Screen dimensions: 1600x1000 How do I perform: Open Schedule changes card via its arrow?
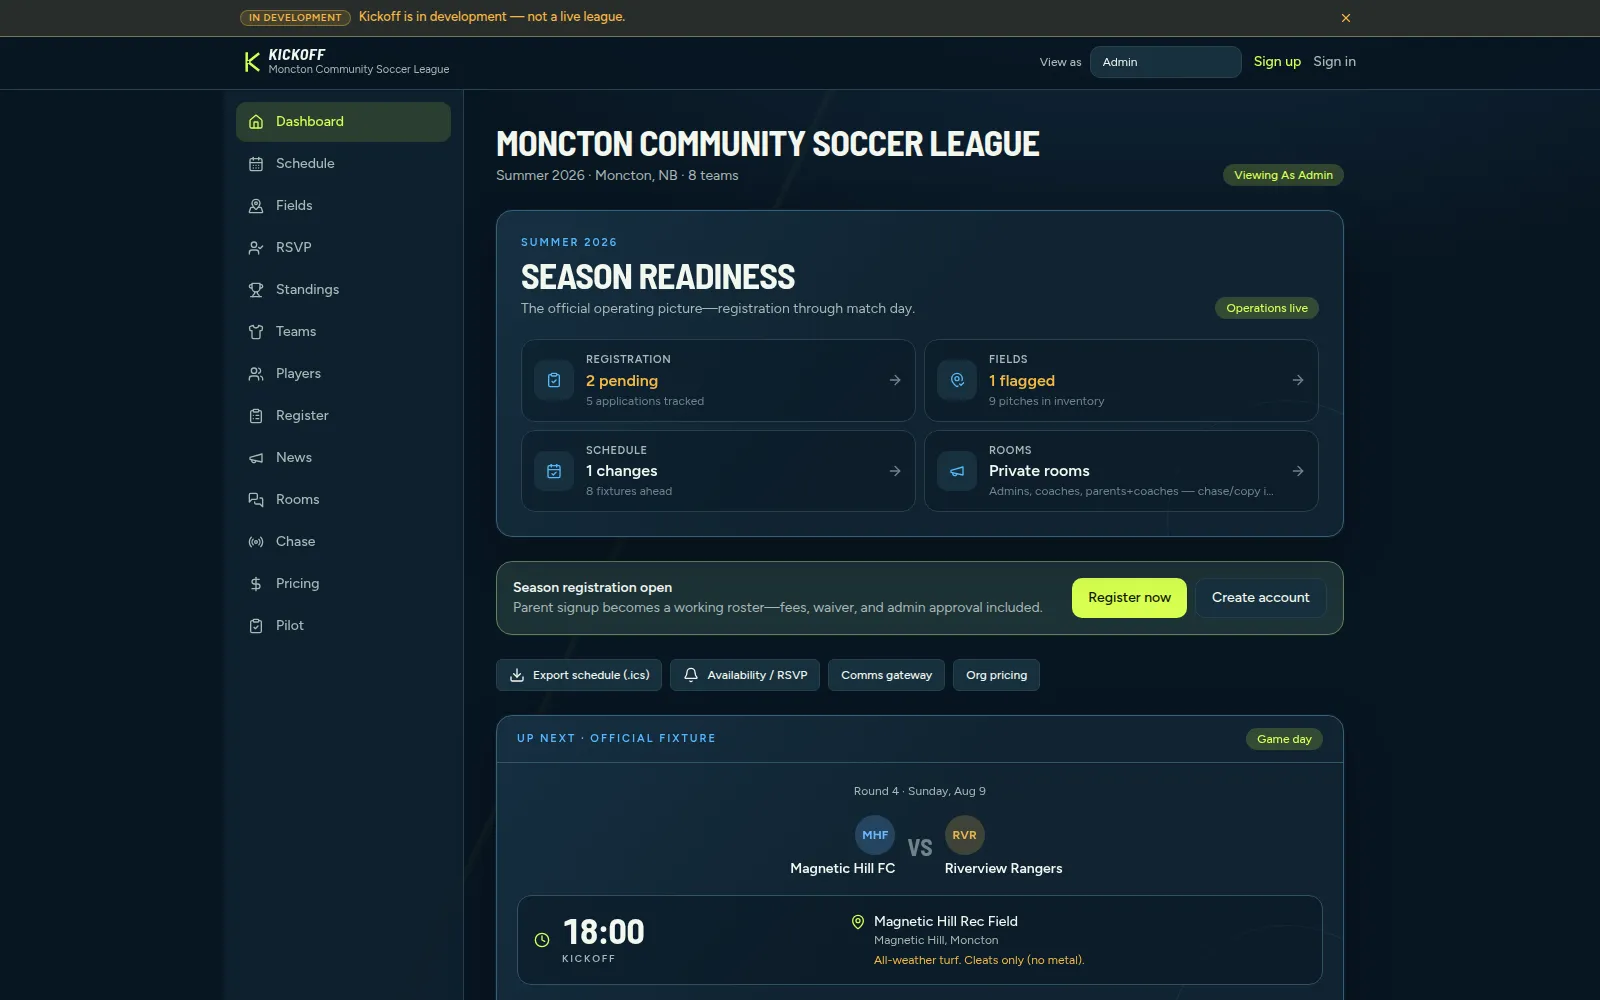895,471
